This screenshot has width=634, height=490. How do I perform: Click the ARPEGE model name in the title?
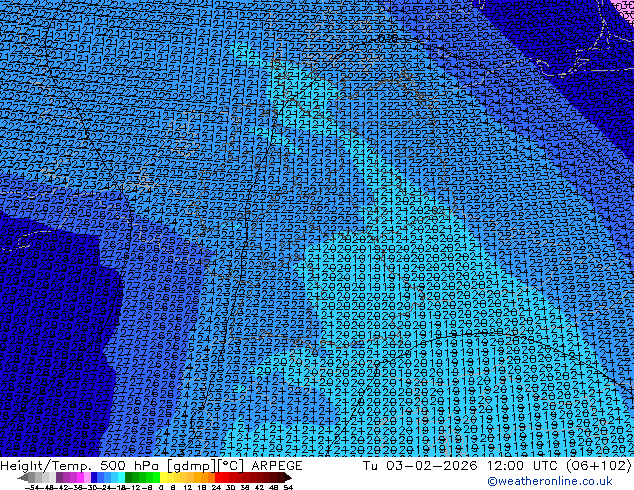point(277,465)
